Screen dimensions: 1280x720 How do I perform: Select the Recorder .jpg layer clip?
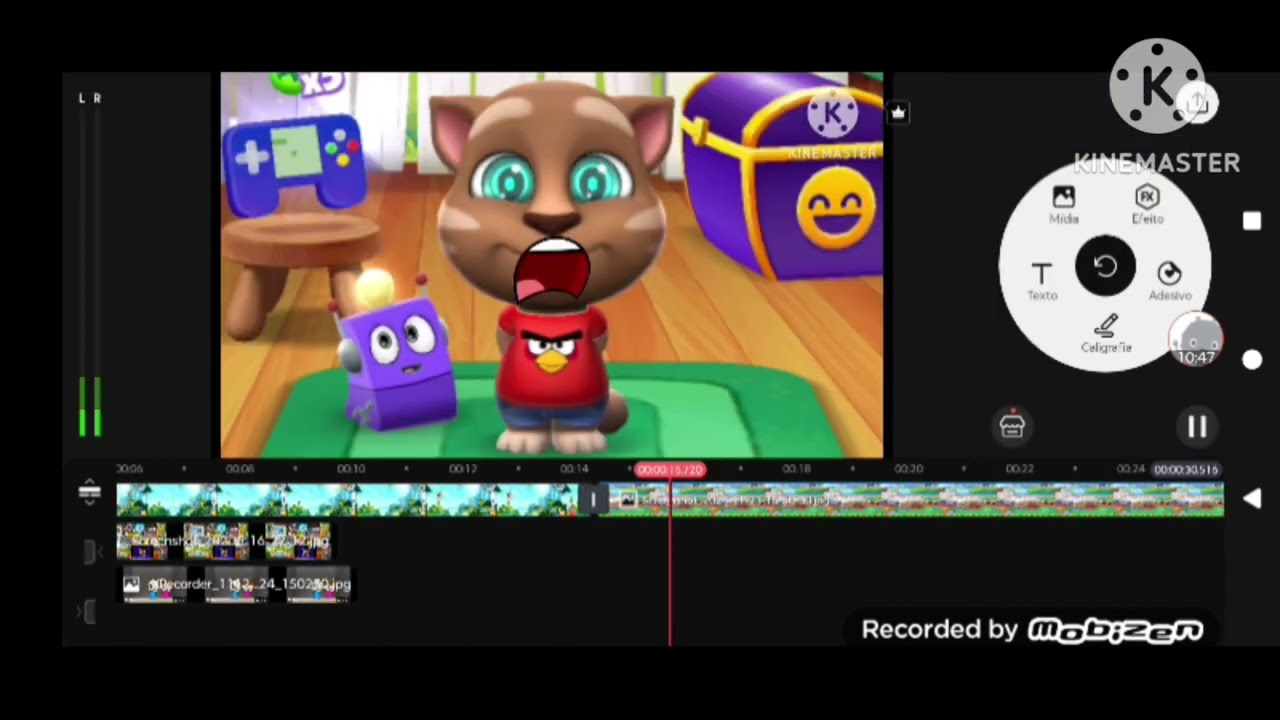click(236, 584)
